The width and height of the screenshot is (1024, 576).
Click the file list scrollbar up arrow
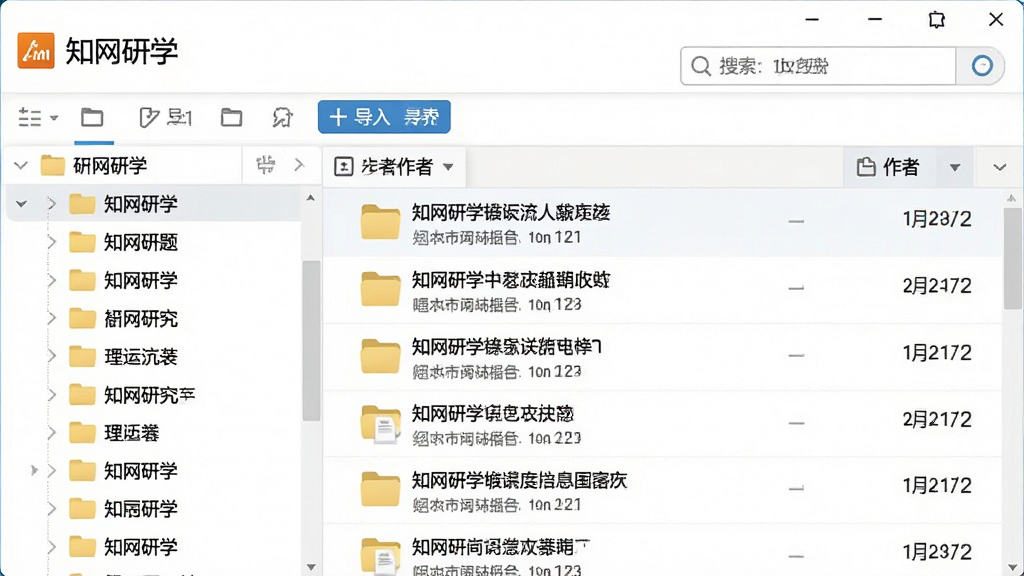[x=1012, y=198]
